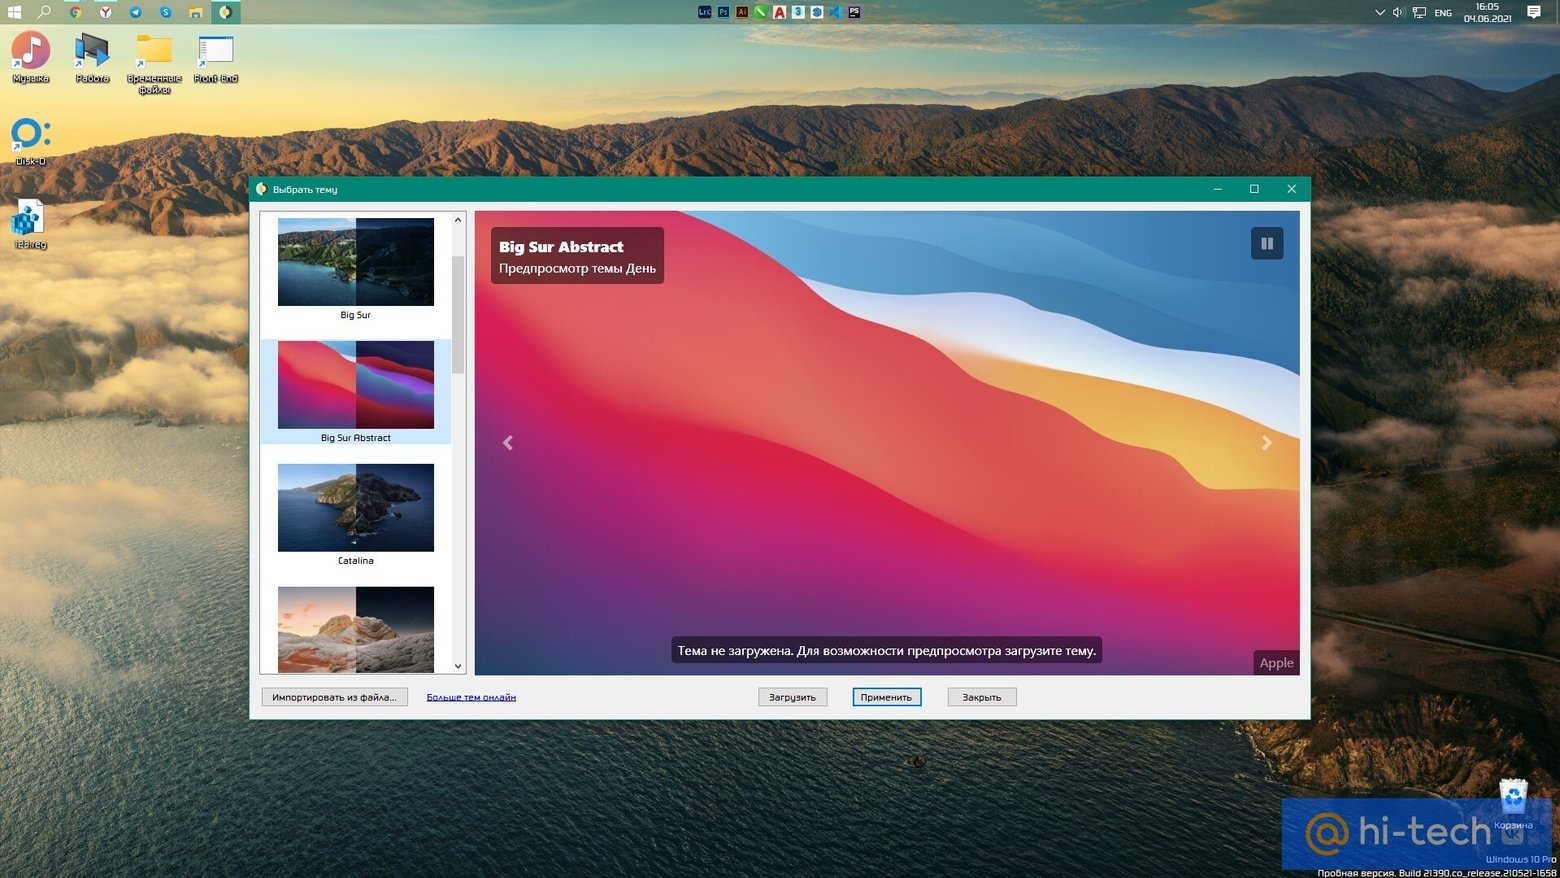
Task: Launch AutoCAD red A shortcut
Action: point(779,12)
